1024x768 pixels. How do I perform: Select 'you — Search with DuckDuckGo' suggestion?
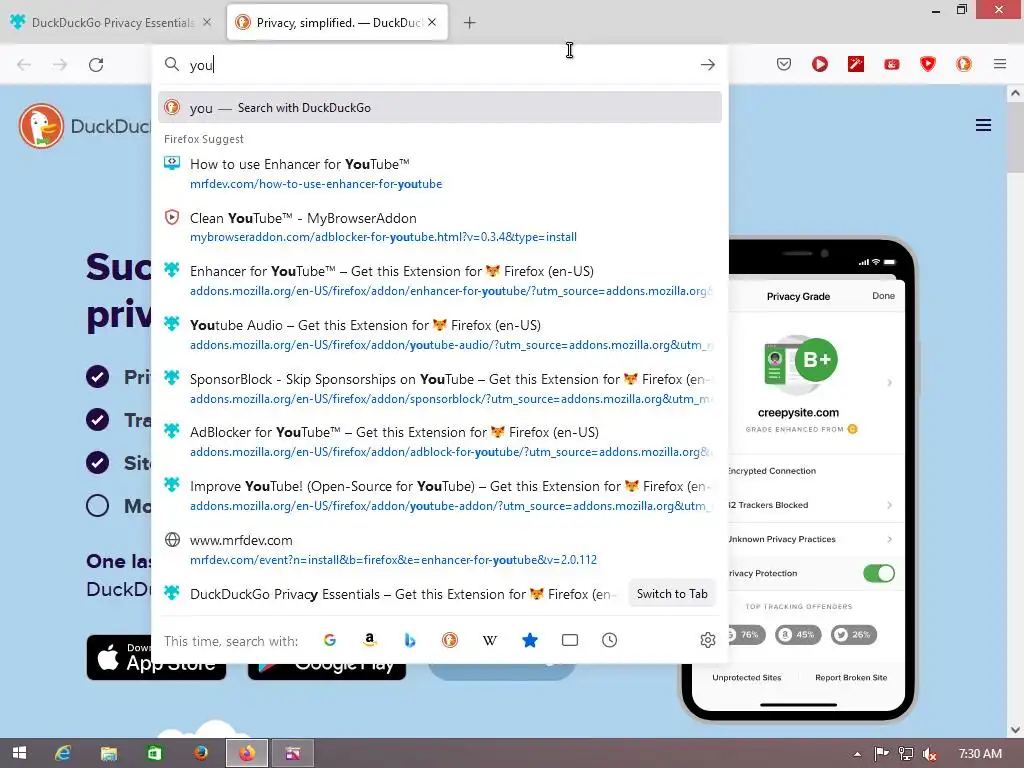[440, 108]
